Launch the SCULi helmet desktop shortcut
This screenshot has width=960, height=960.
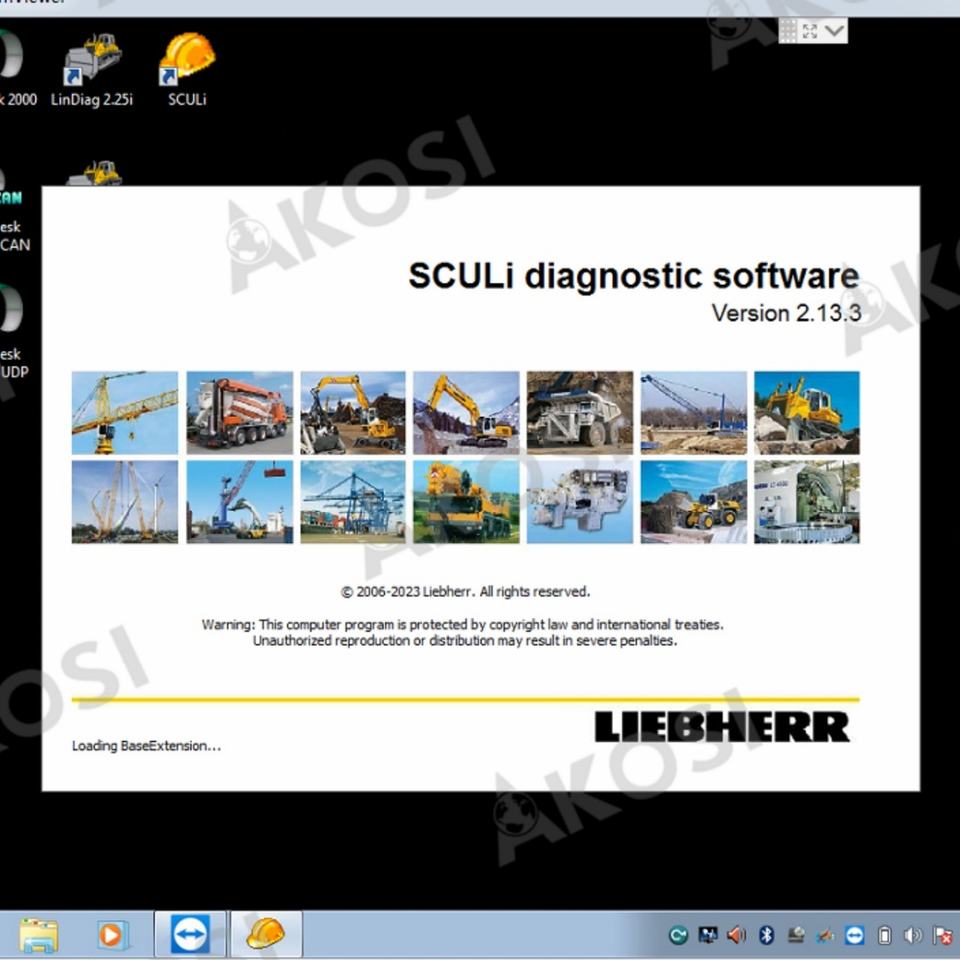click(x=187, y=69)
